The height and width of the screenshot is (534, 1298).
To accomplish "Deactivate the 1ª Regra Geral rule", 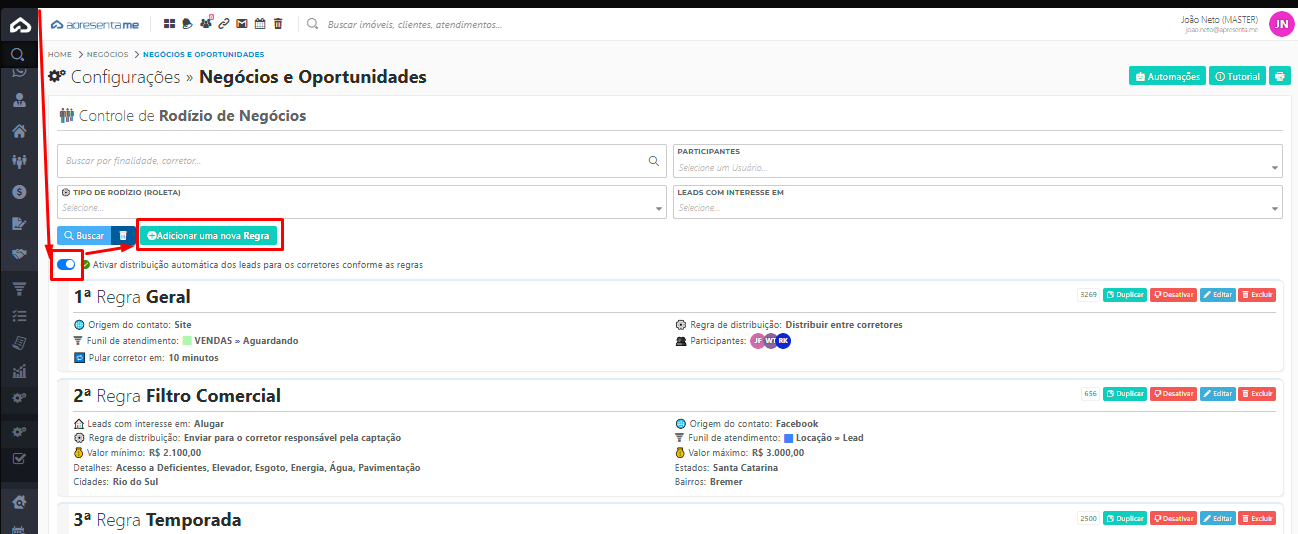I will 1173,295.
